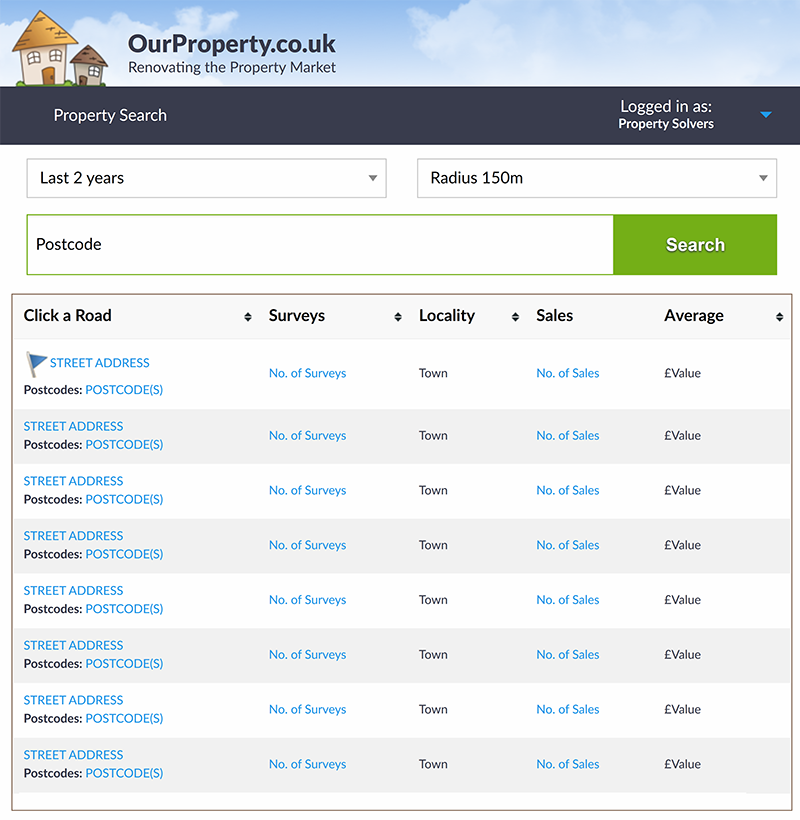Click the green Search button
Screen dimensions: 800x820
coord(695,244)
